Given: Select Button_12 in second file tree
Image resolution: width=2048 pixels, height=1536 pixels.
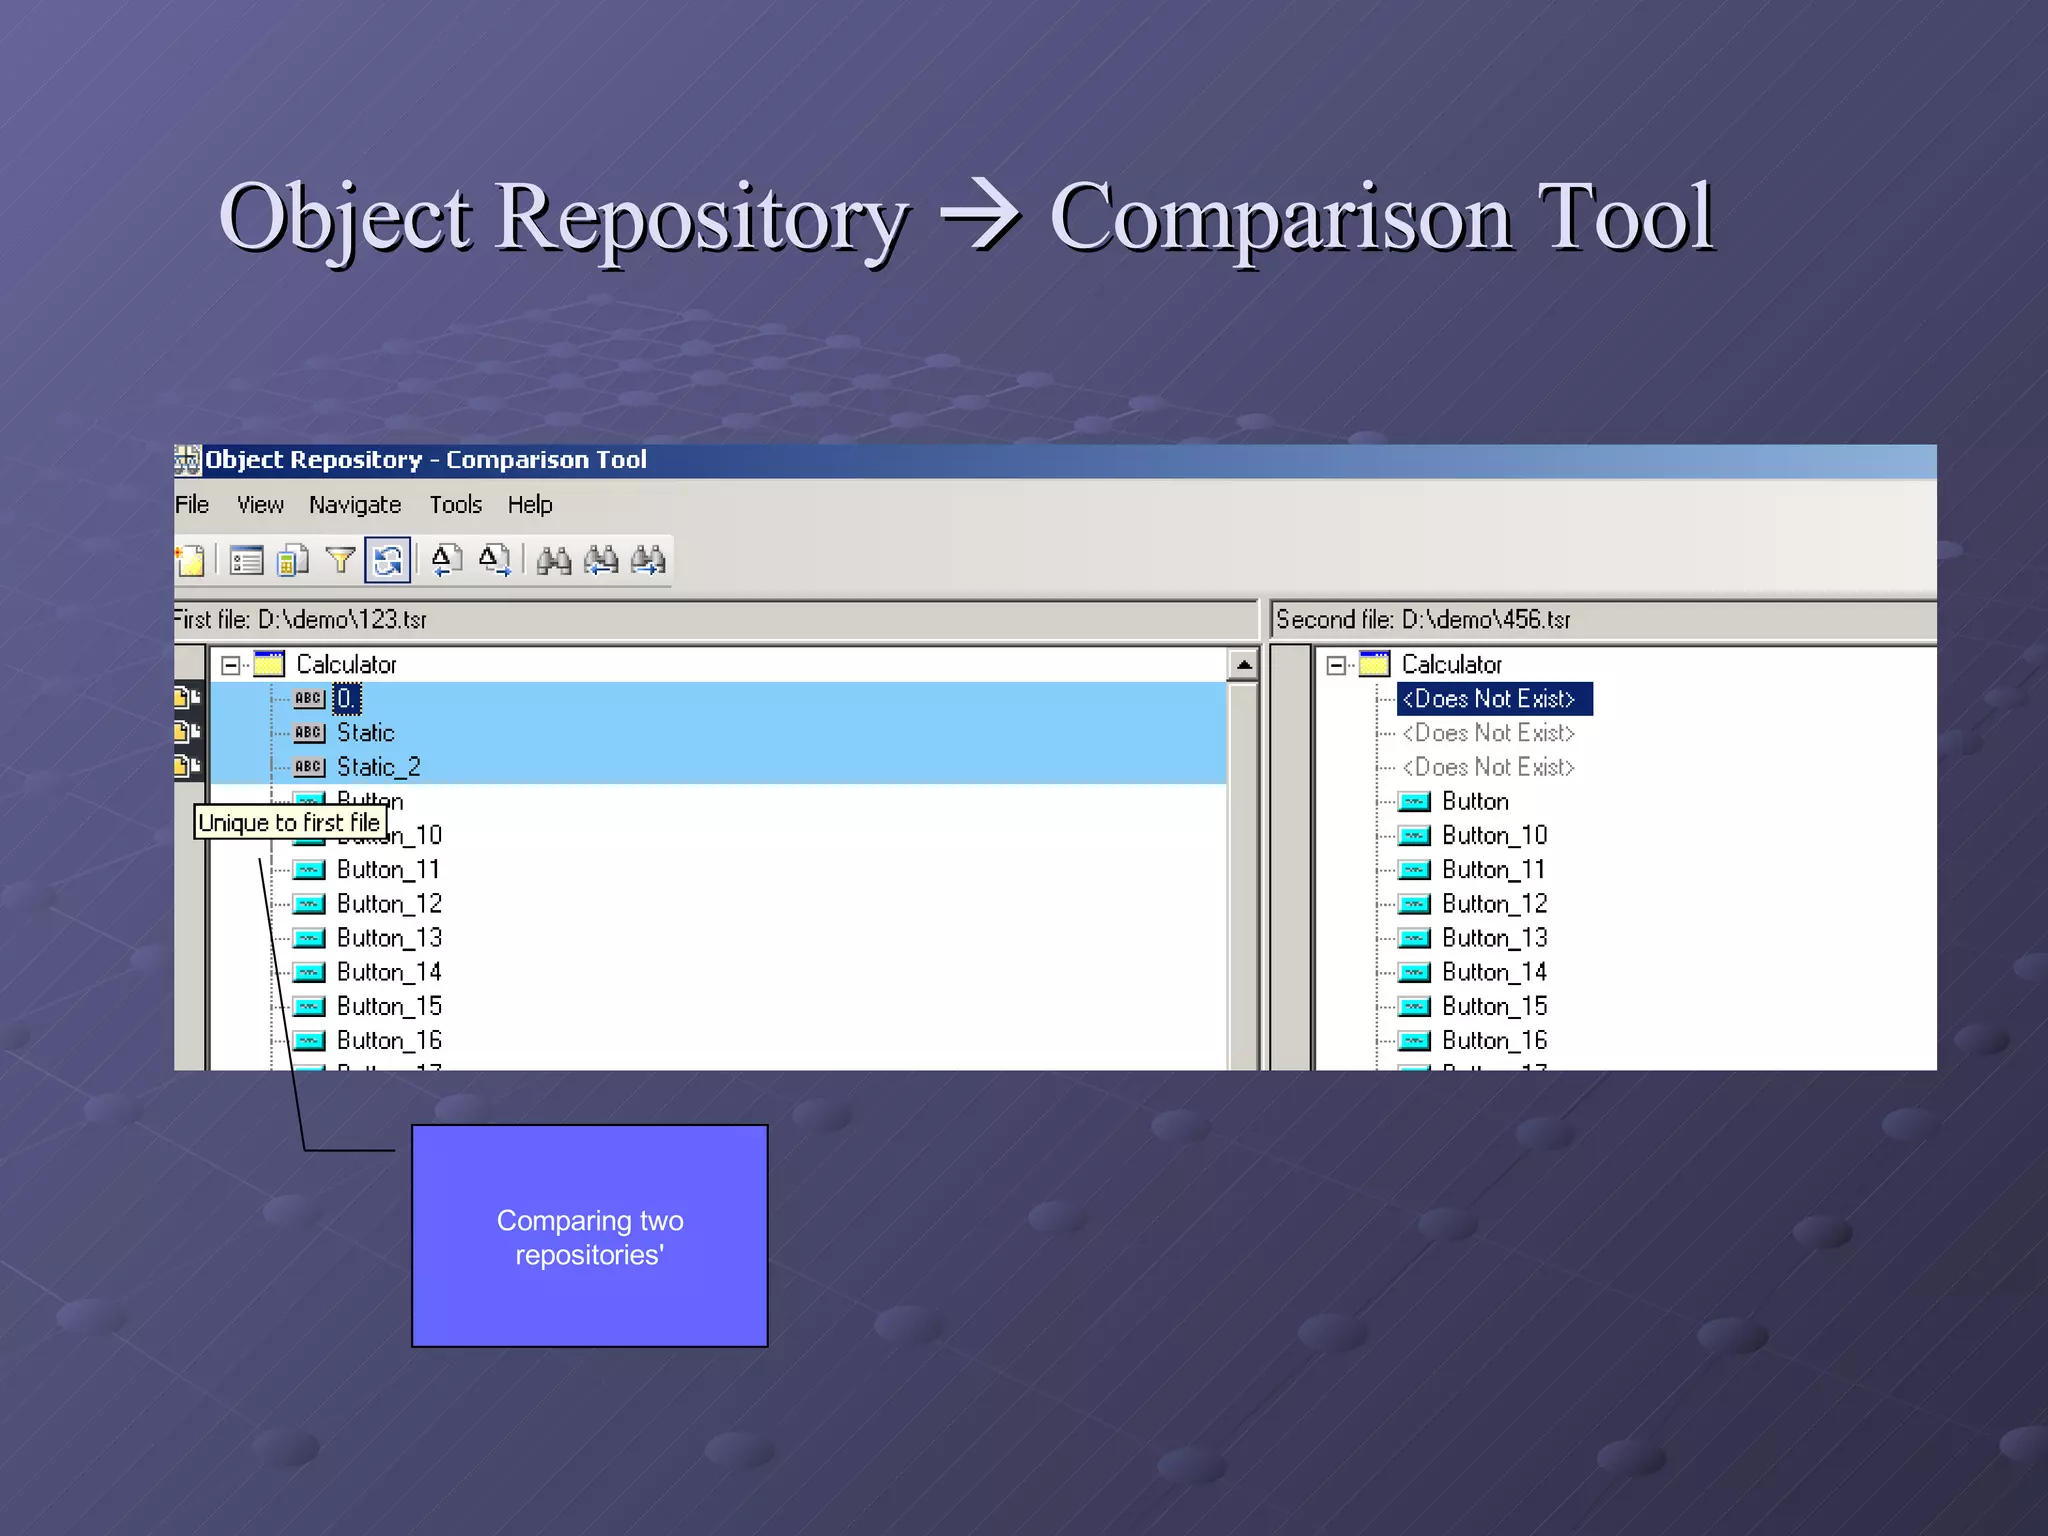Looking at the screenshot, I should pyautogui.click(x=1494, y=904).
